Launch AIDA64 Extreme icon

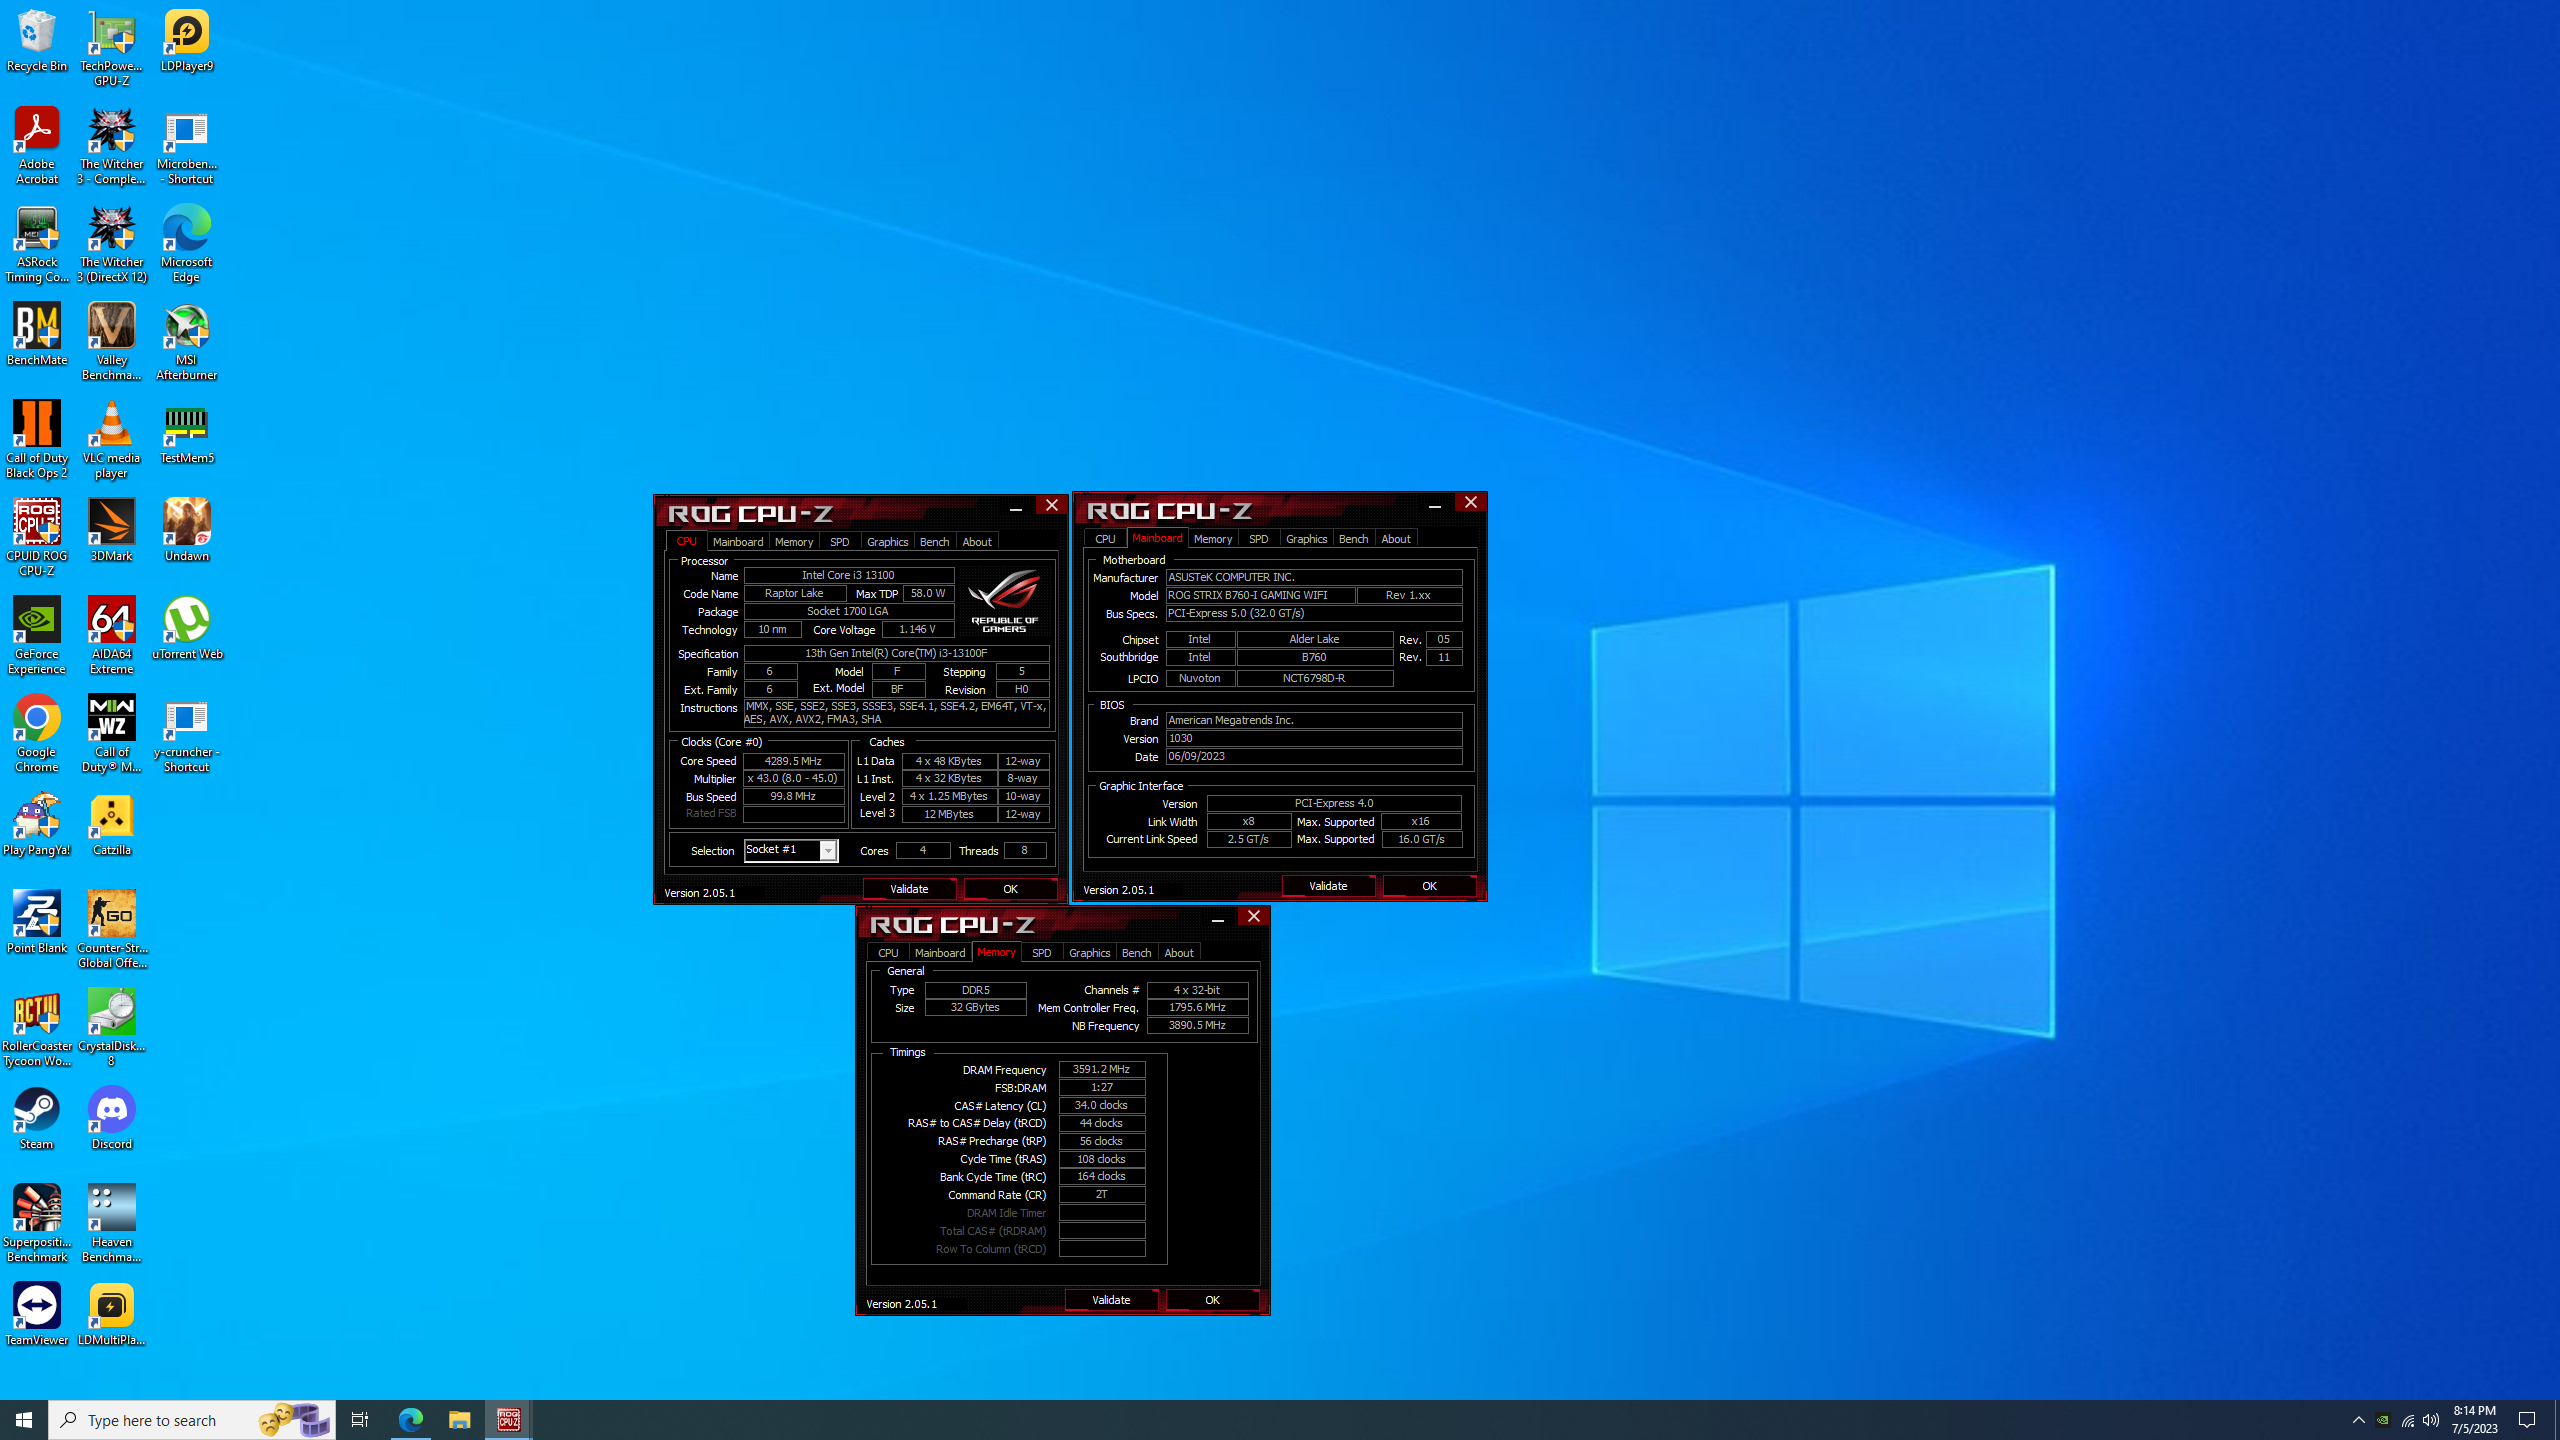pyautogui.click(x=112, y=636)
